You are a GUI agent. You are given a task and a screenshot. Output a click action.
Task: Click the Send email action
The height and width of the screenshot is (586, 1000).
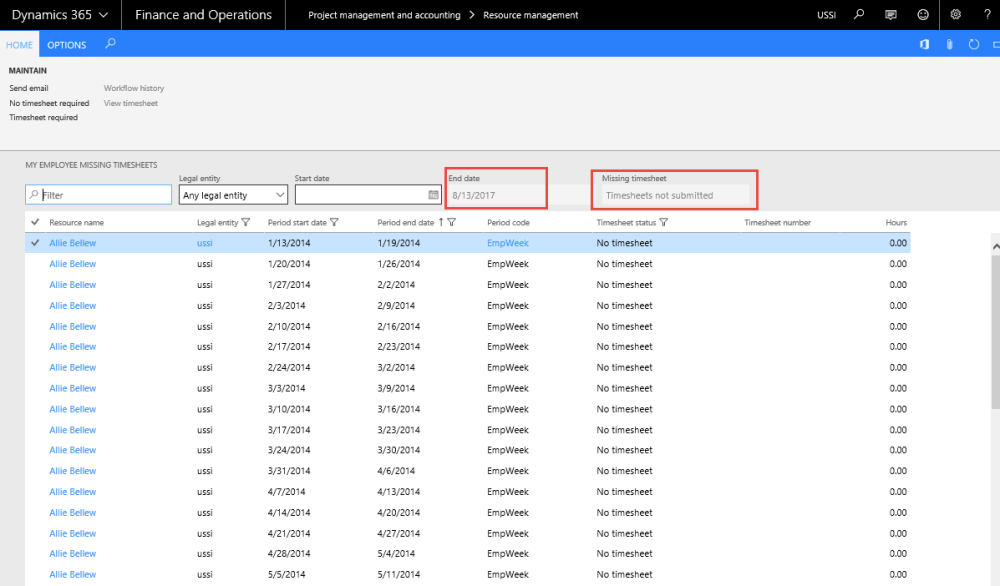29,88
